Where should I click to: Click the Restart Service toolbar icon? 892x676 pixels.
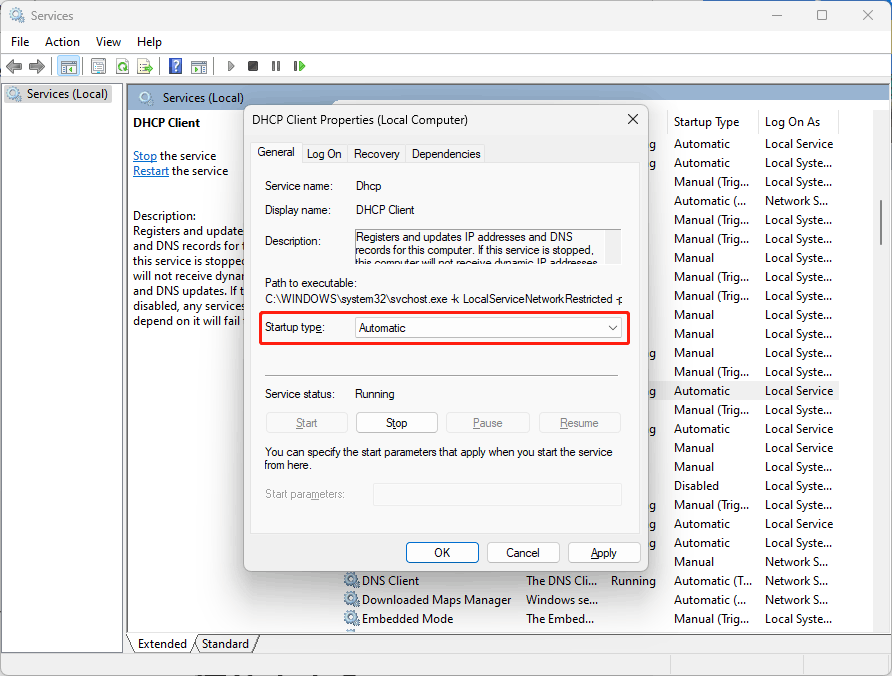299,66
